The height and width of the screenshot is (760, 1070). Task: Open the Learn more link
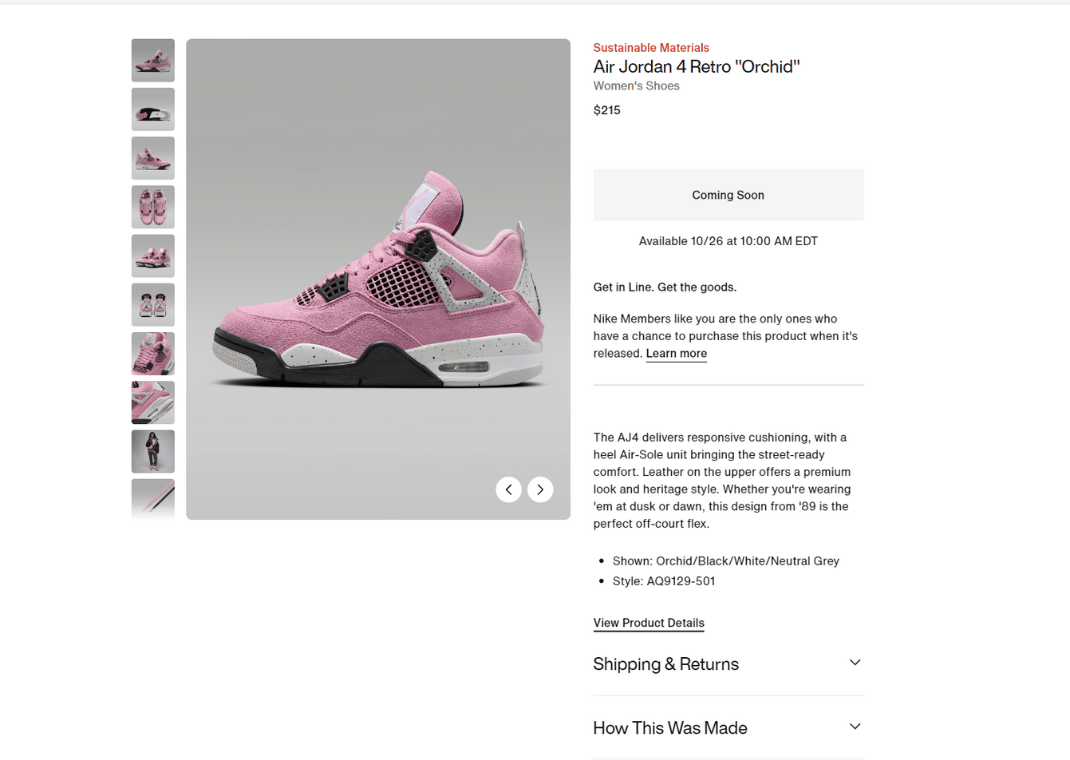point(676,353)
